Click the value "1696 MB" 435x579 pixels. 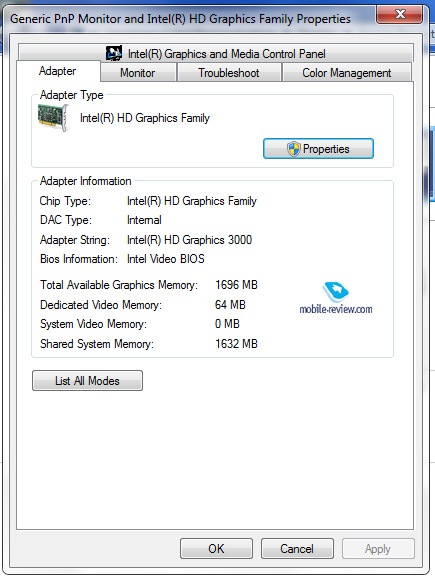[x=236, y=285]
